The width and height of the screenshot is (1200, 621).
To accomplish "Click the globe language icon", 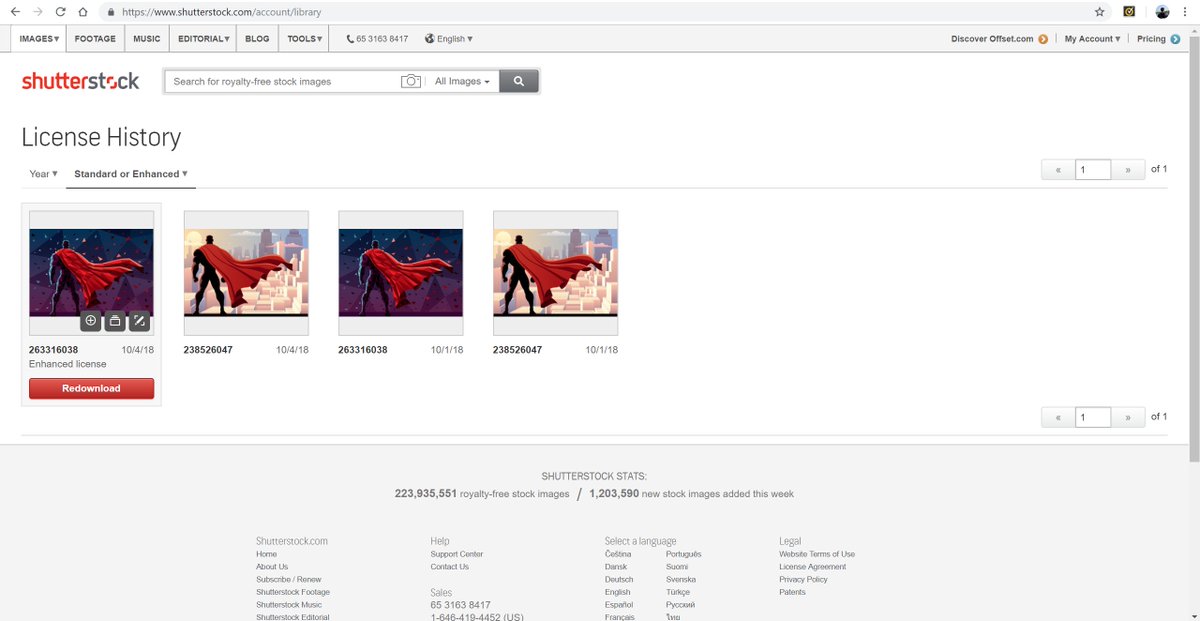I will click(x=430, y=39).
